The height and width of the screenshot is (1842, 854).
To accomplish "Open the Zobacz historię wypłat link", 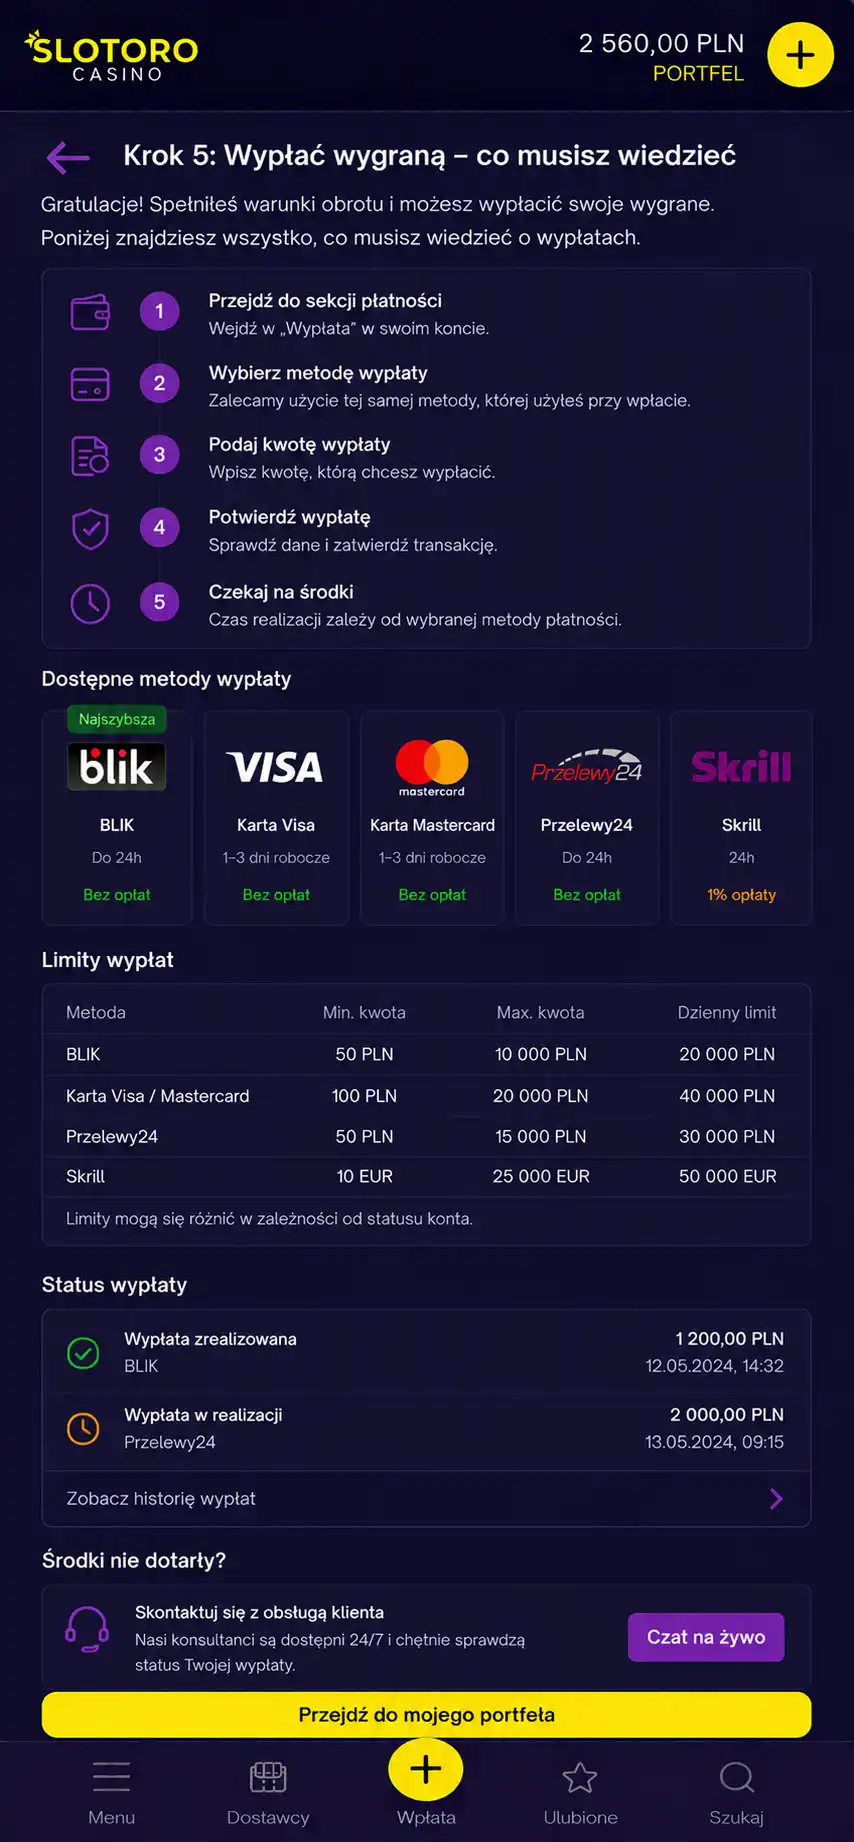I will tap(161, 1498).
